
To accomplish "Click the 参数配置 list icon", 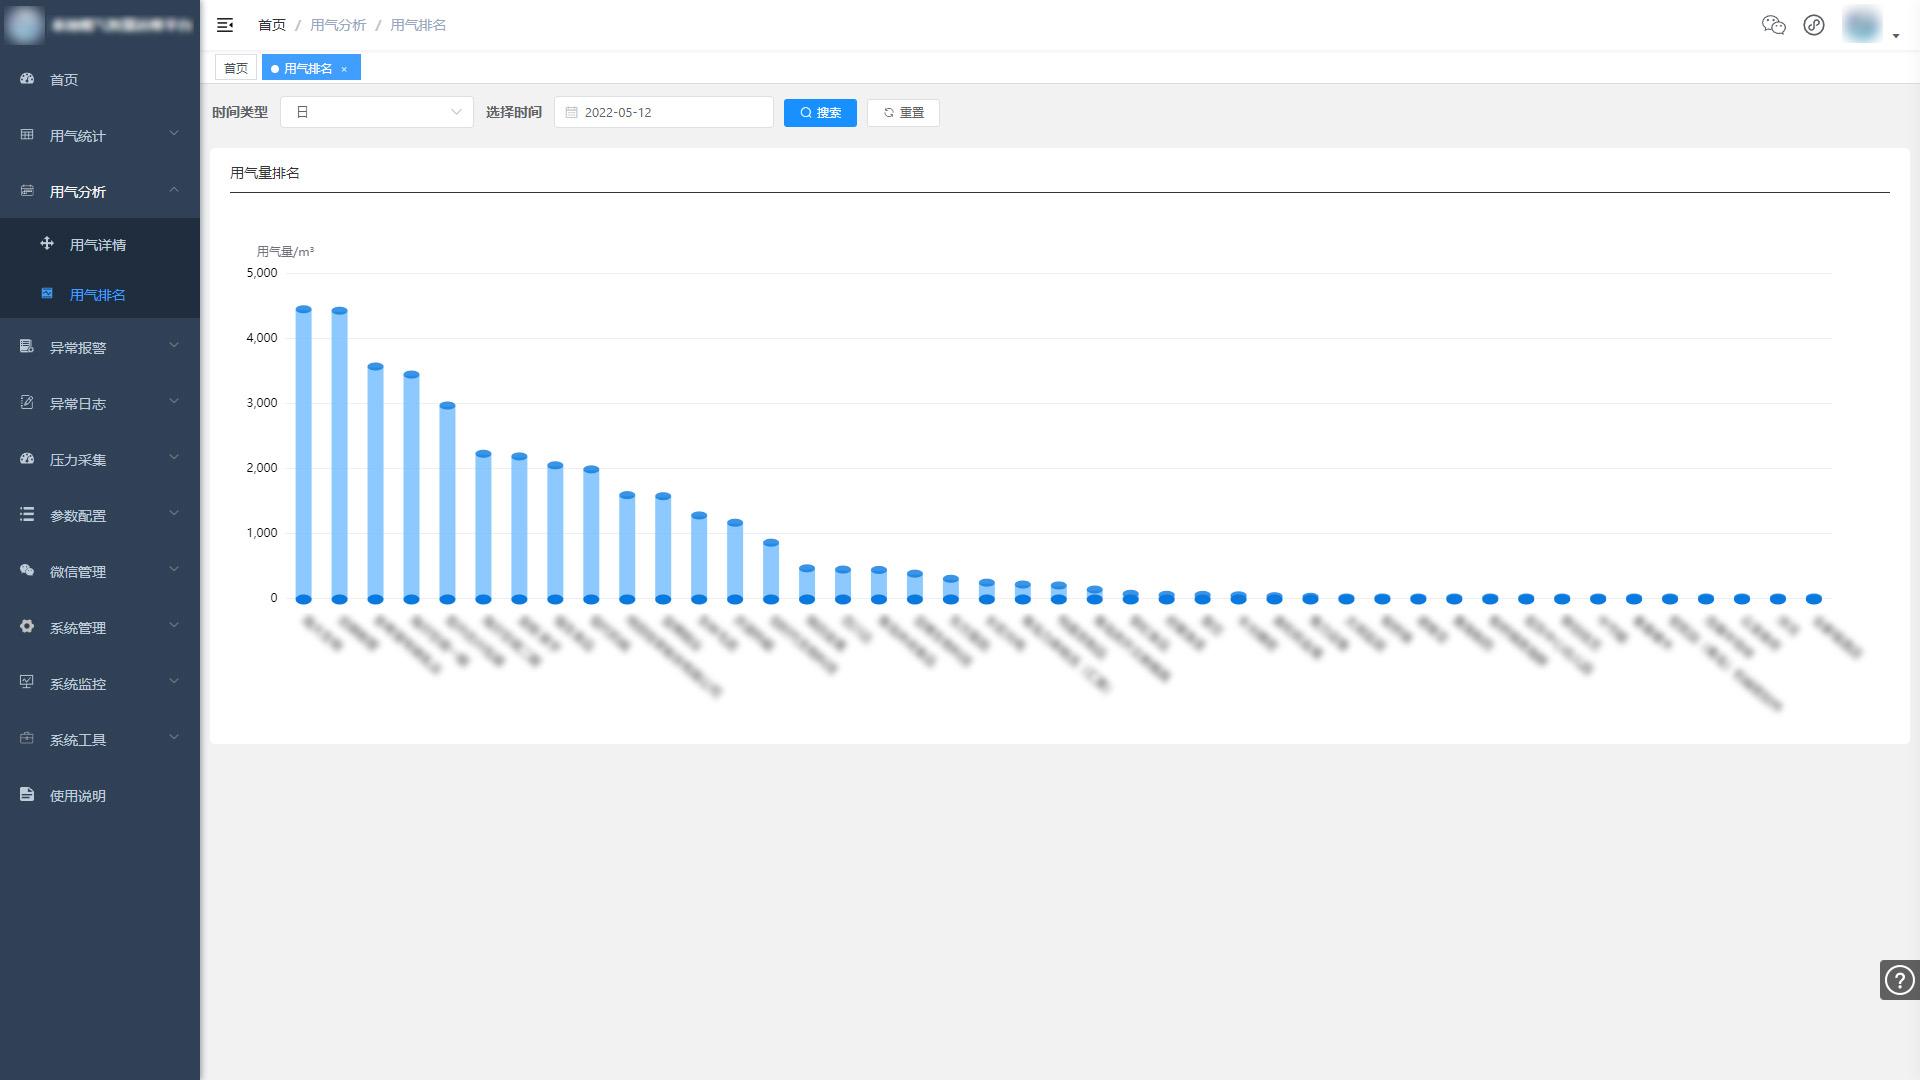I will tap(27, 515).
